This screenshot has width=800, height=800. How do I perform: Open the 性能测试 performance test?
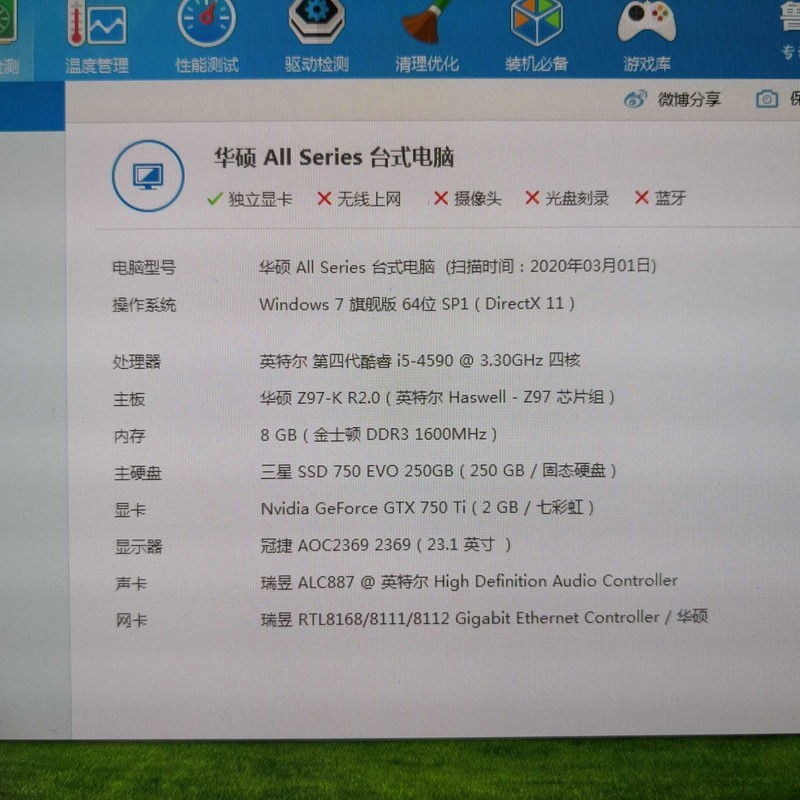click(x=207, y=37)
